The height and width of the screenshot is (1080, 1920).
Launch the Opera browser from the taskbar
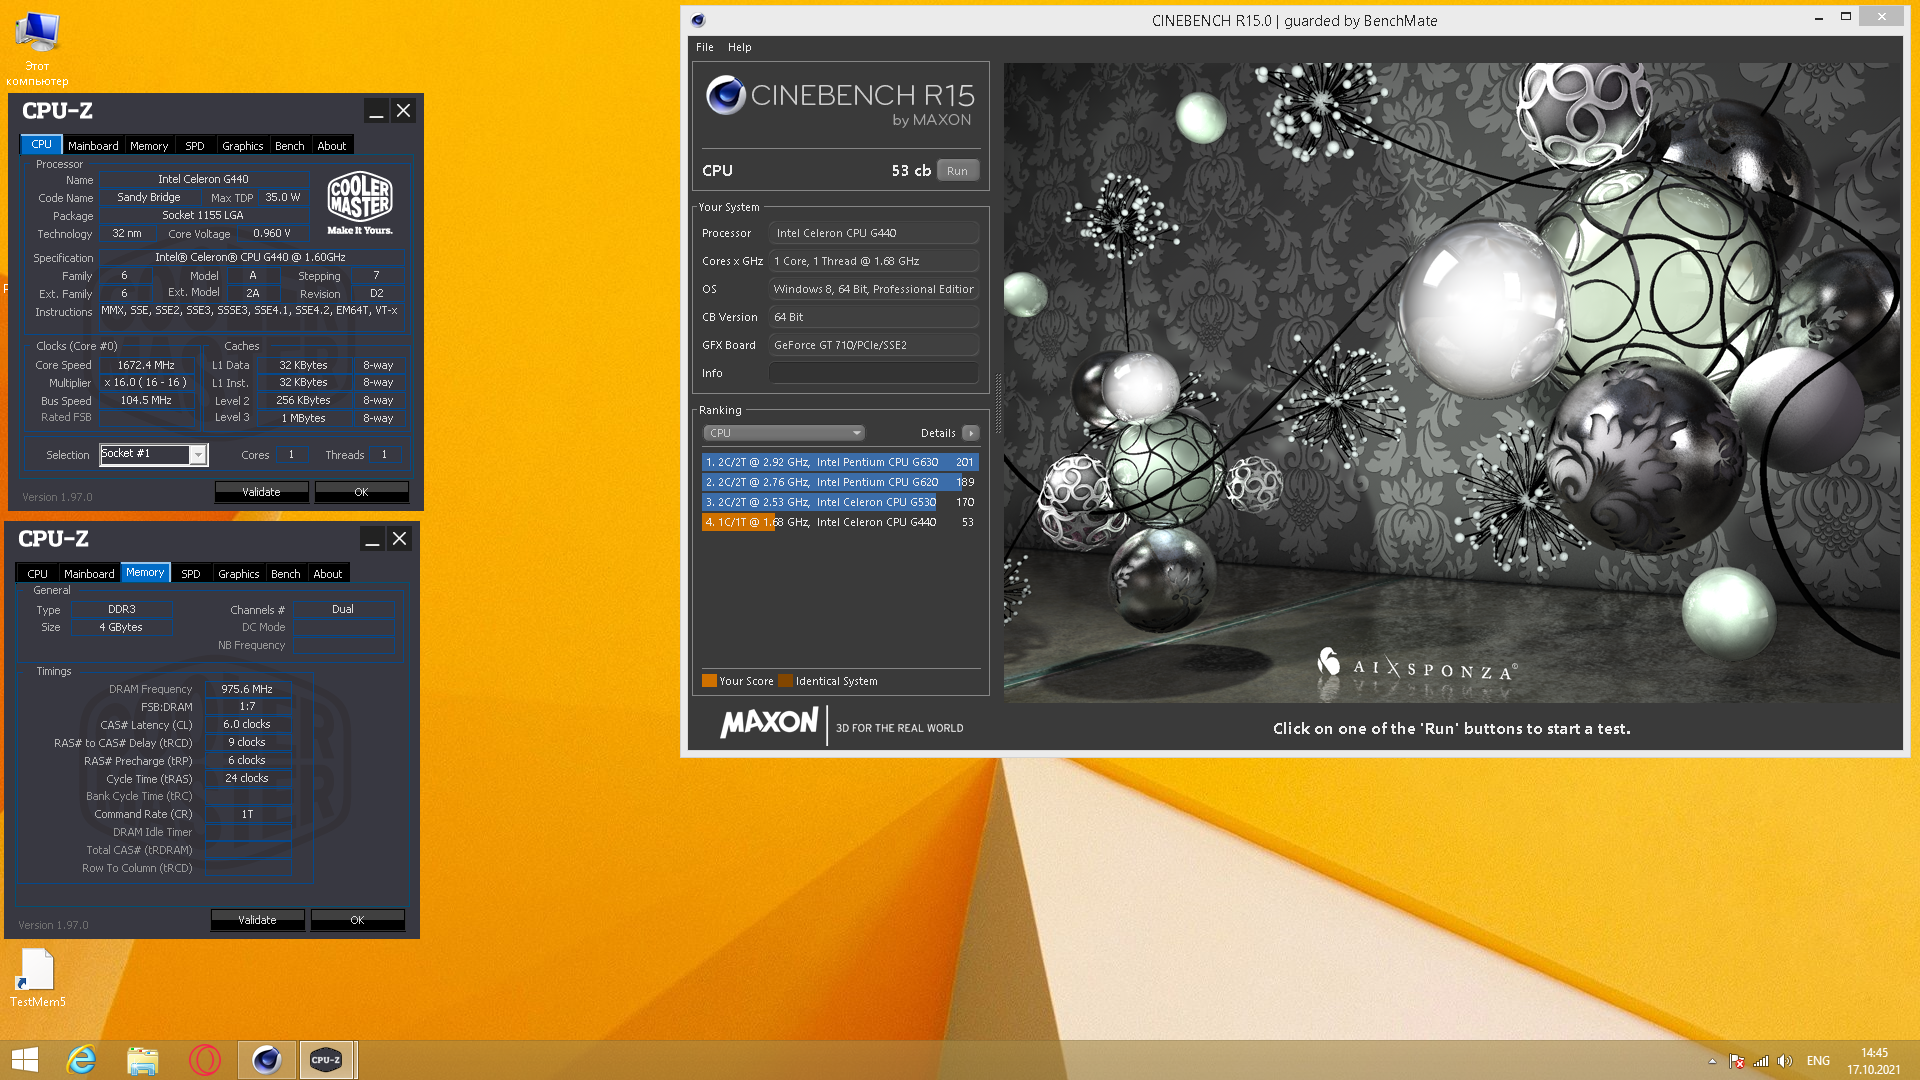tap(205, 1060)
